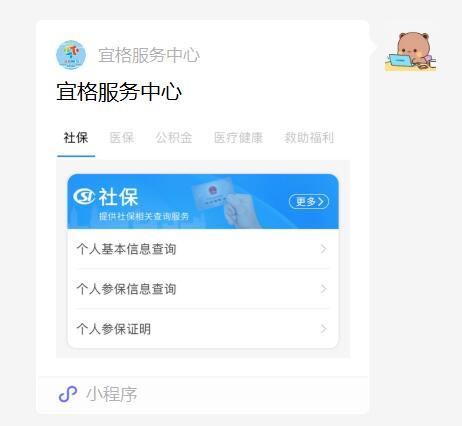Select the 社保 tab
This screenshot has height=426, width=462.
[76, 137]
